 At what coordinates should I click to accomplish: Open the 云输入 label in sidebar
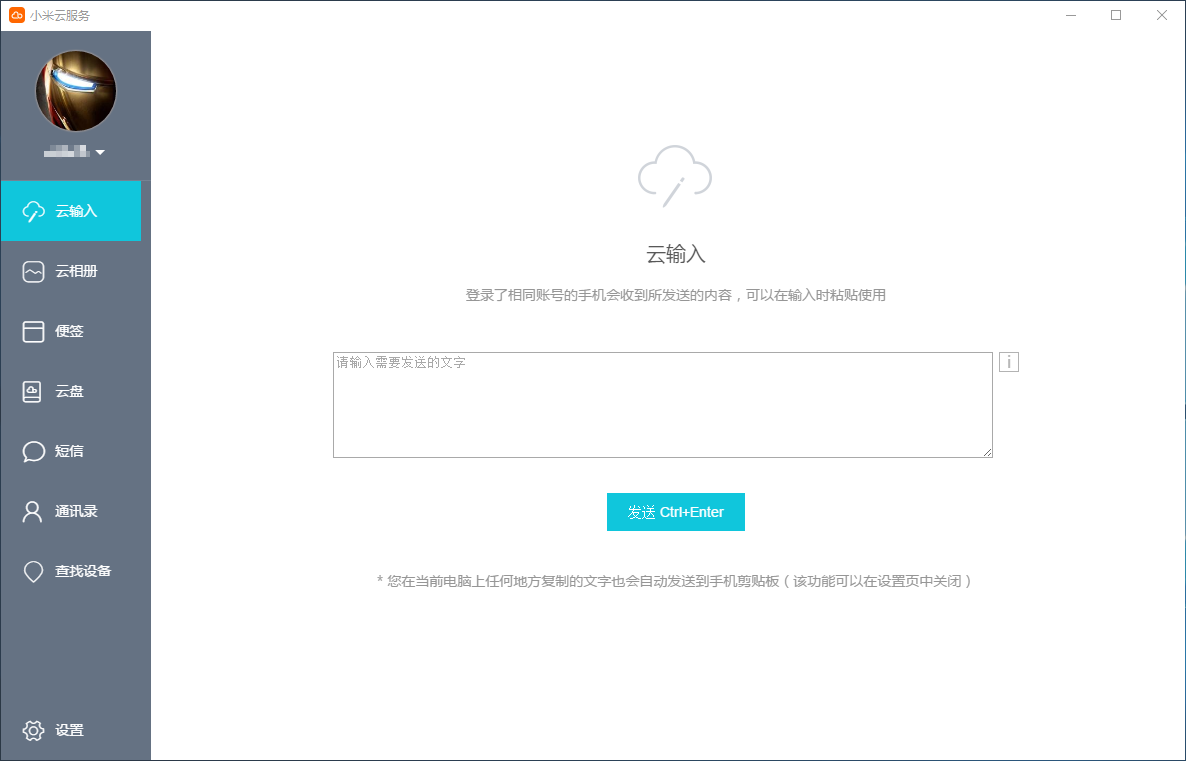[x=76, y=211]
